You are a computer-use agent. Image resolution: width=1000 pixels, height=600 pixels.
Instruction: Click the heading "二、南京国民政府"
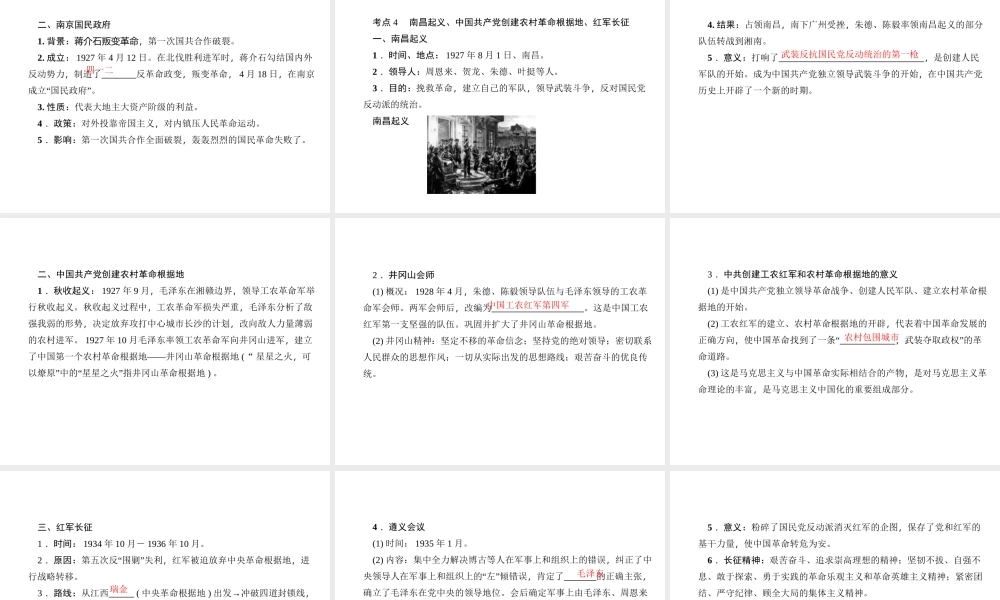tap(74, 25)
